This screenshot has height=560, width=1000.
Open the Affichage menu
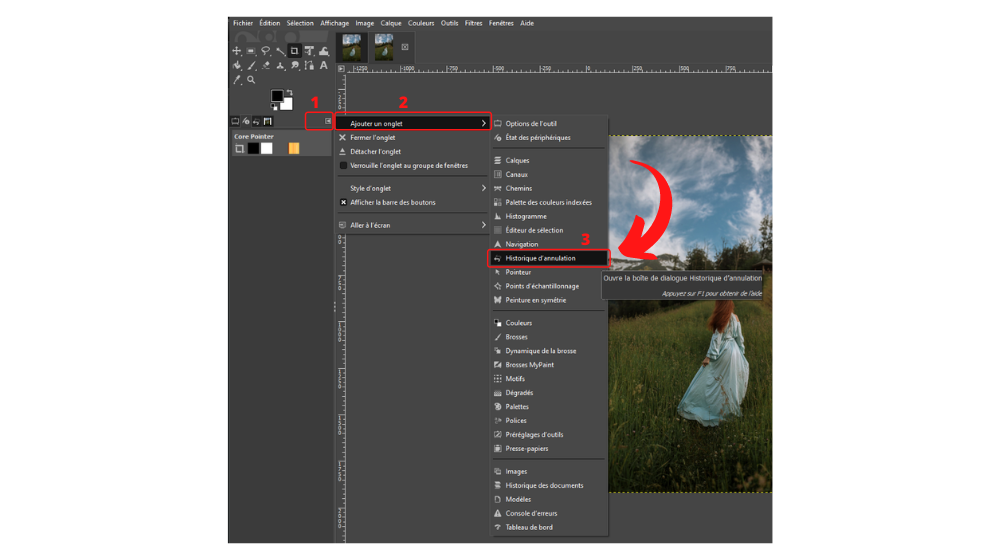334,23
